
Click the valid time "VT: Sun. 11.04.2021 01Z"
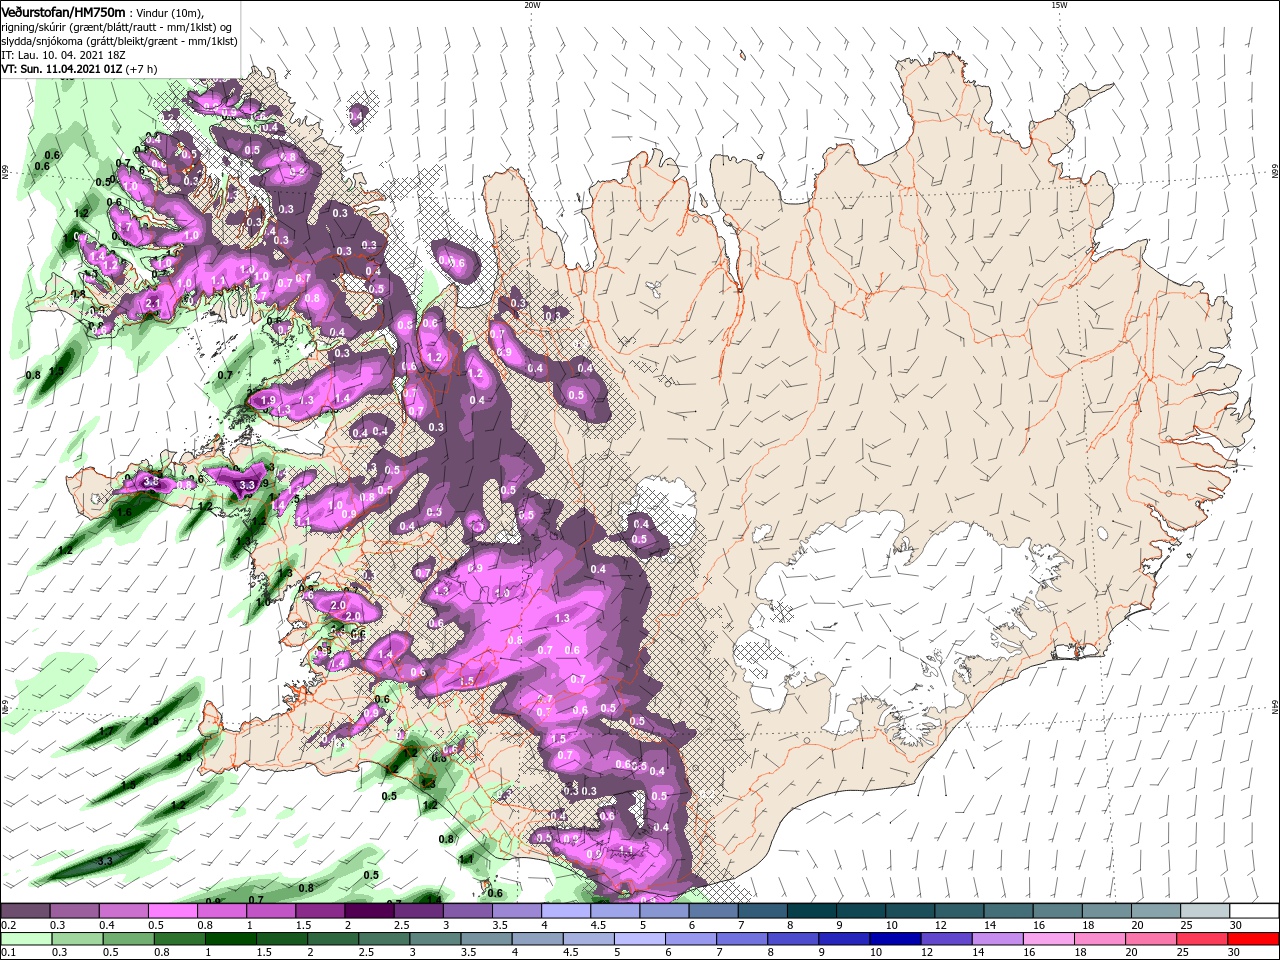point(62,69)
